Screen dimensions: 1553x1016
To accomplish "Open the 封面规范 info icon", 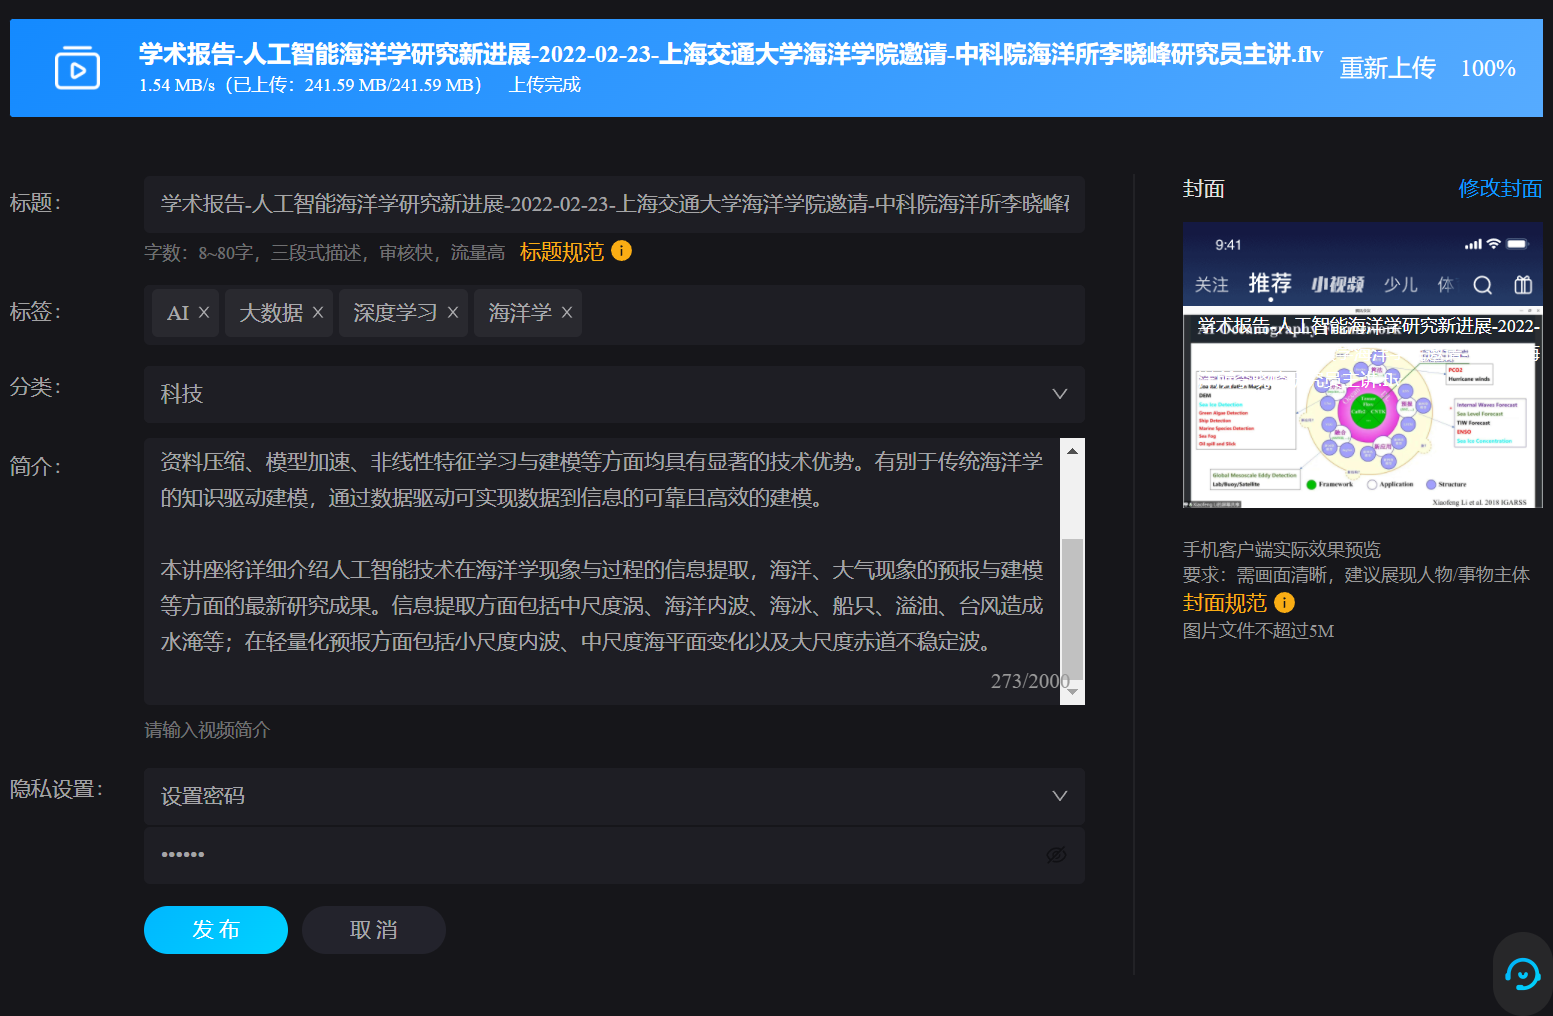I will (1284, 603).
